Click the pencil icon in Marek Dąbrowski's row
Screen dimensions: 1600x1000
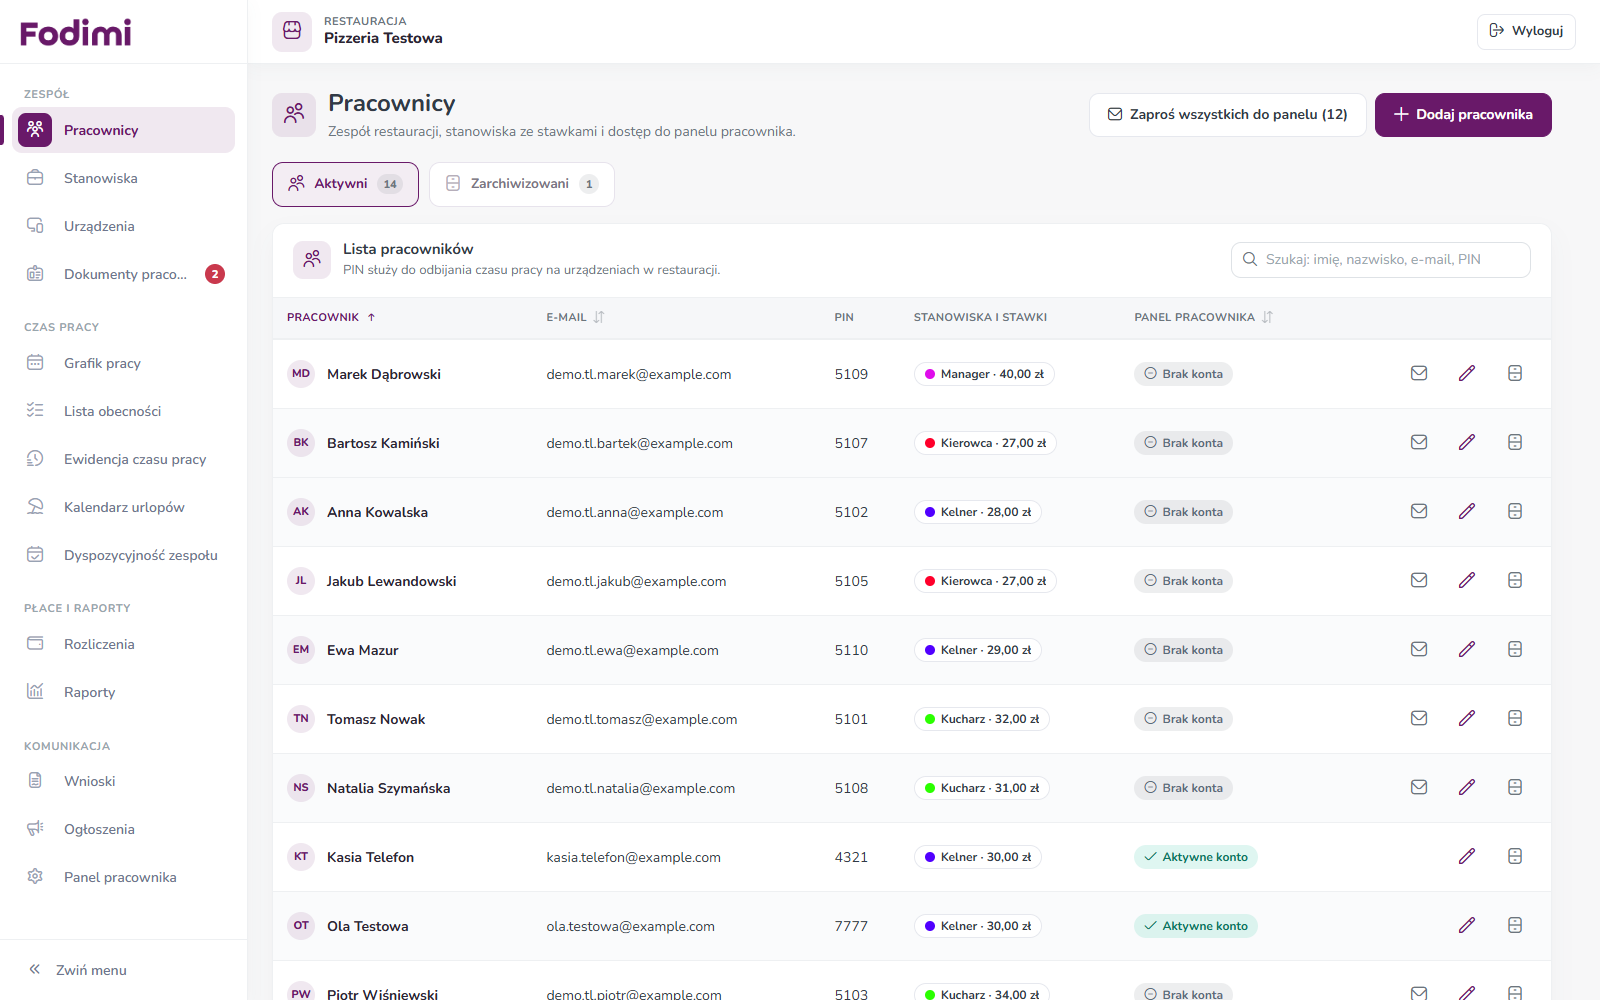point(1467,373)
